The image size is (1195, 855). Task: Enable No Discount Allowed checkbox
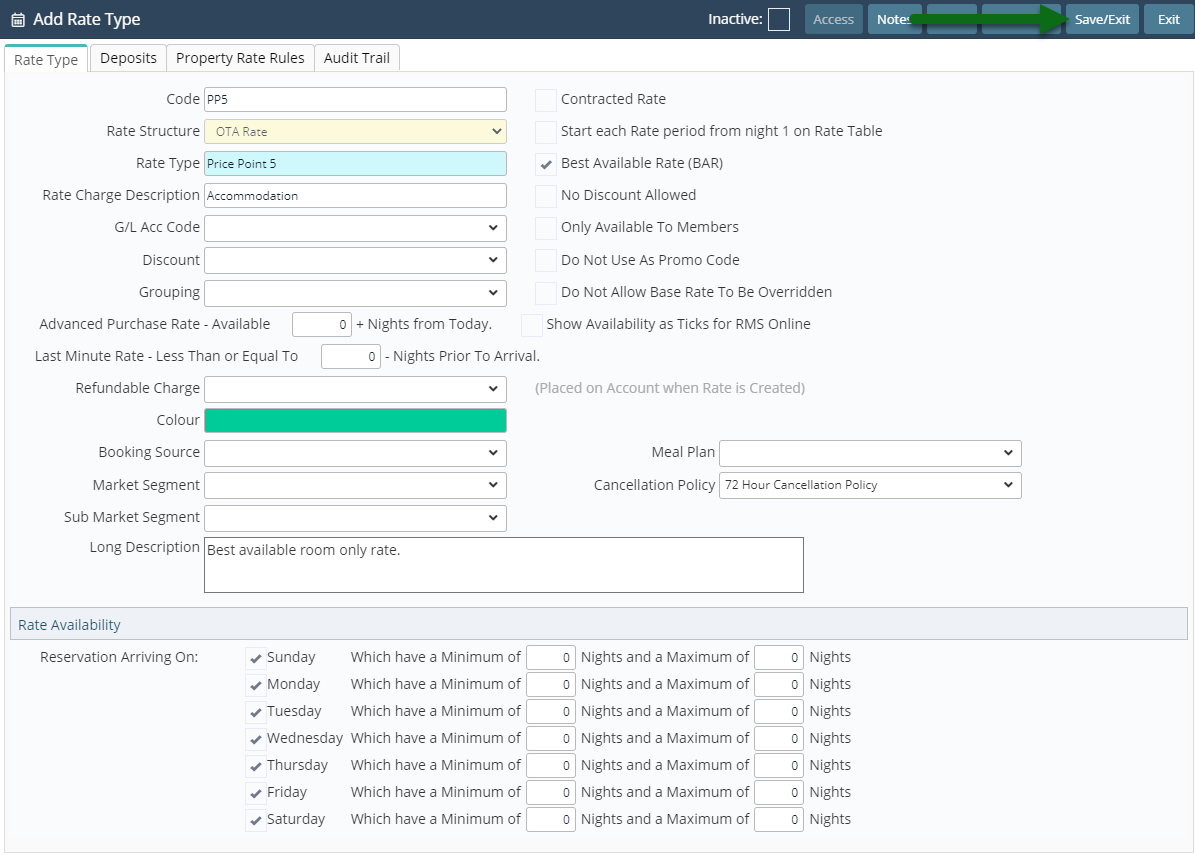(546, 196)
